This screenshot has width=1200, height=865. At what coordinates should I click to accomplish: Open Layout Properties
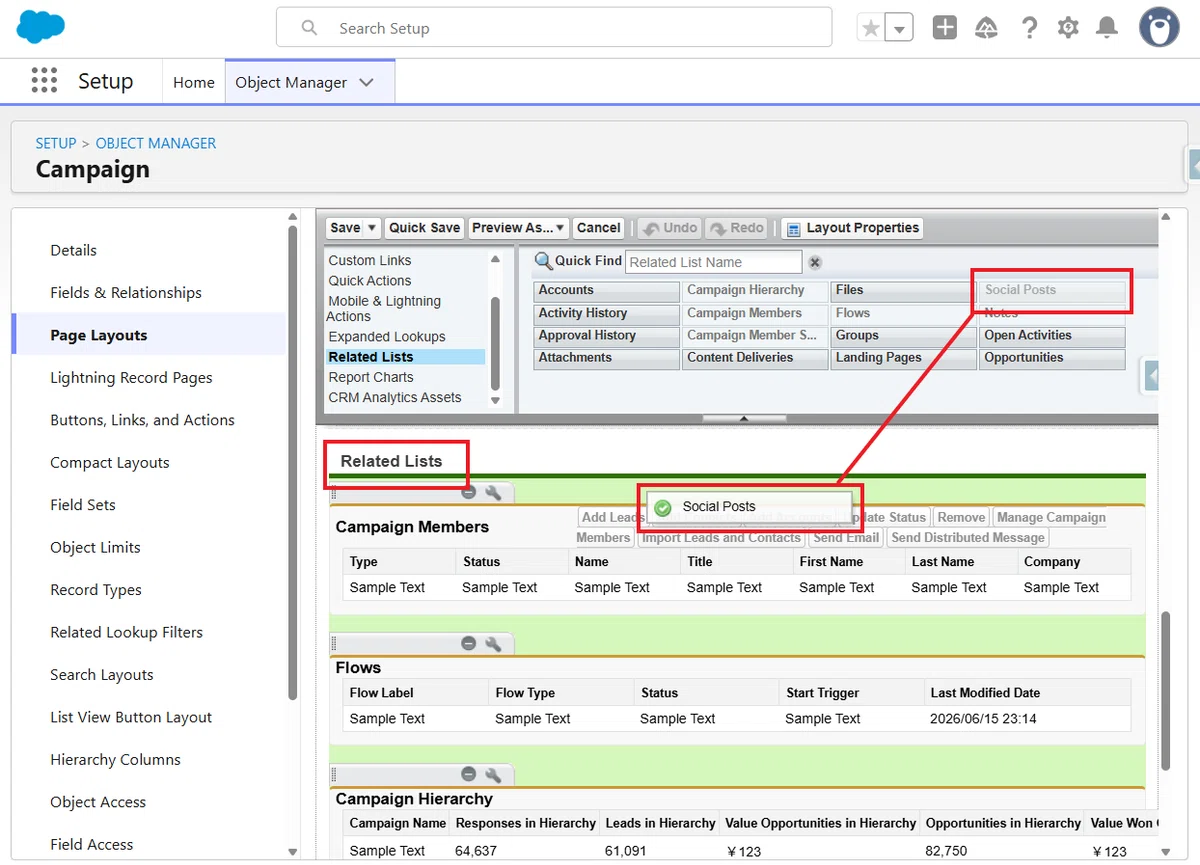click(852, 228)
